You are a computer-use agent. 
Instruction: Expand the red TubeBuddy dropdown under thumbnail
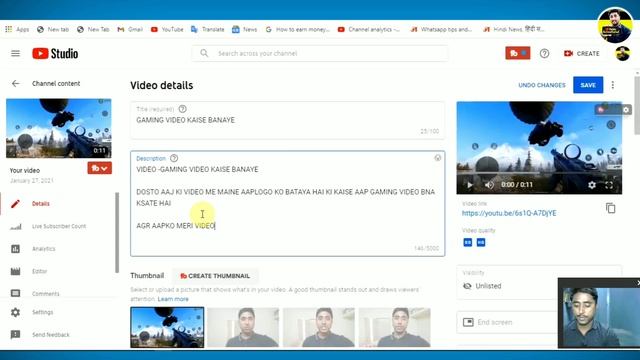click(x=99, y=168)
